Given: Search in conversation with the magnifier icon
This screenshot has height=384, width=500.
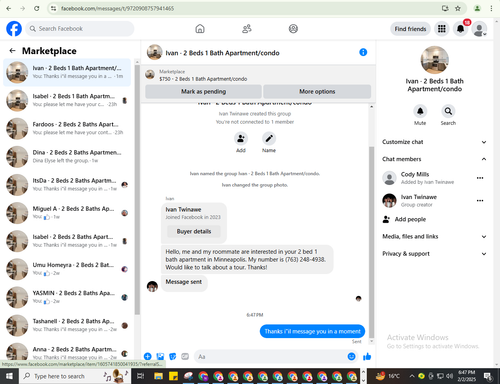Looking at the screenshot, I should point(448,111).
